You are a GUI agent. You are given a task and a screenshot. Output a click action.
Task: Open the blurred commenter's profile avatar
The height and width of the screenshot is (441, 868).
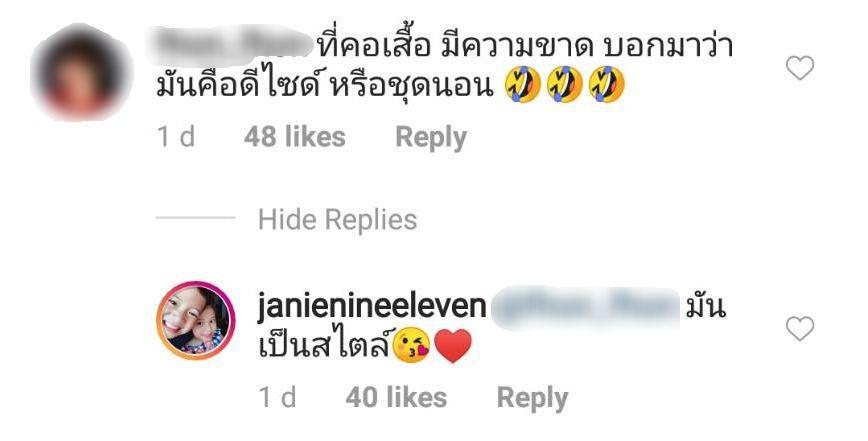(x=81, y=72)
